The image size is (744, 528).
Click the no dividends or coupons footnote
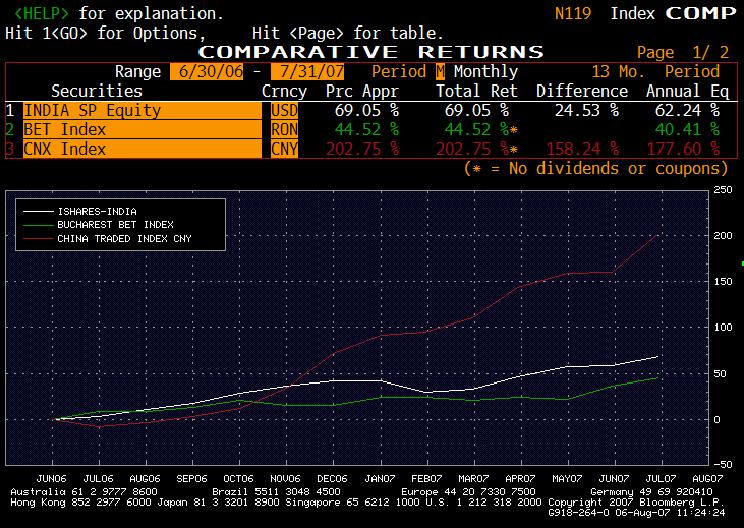[x=596, y=168]
